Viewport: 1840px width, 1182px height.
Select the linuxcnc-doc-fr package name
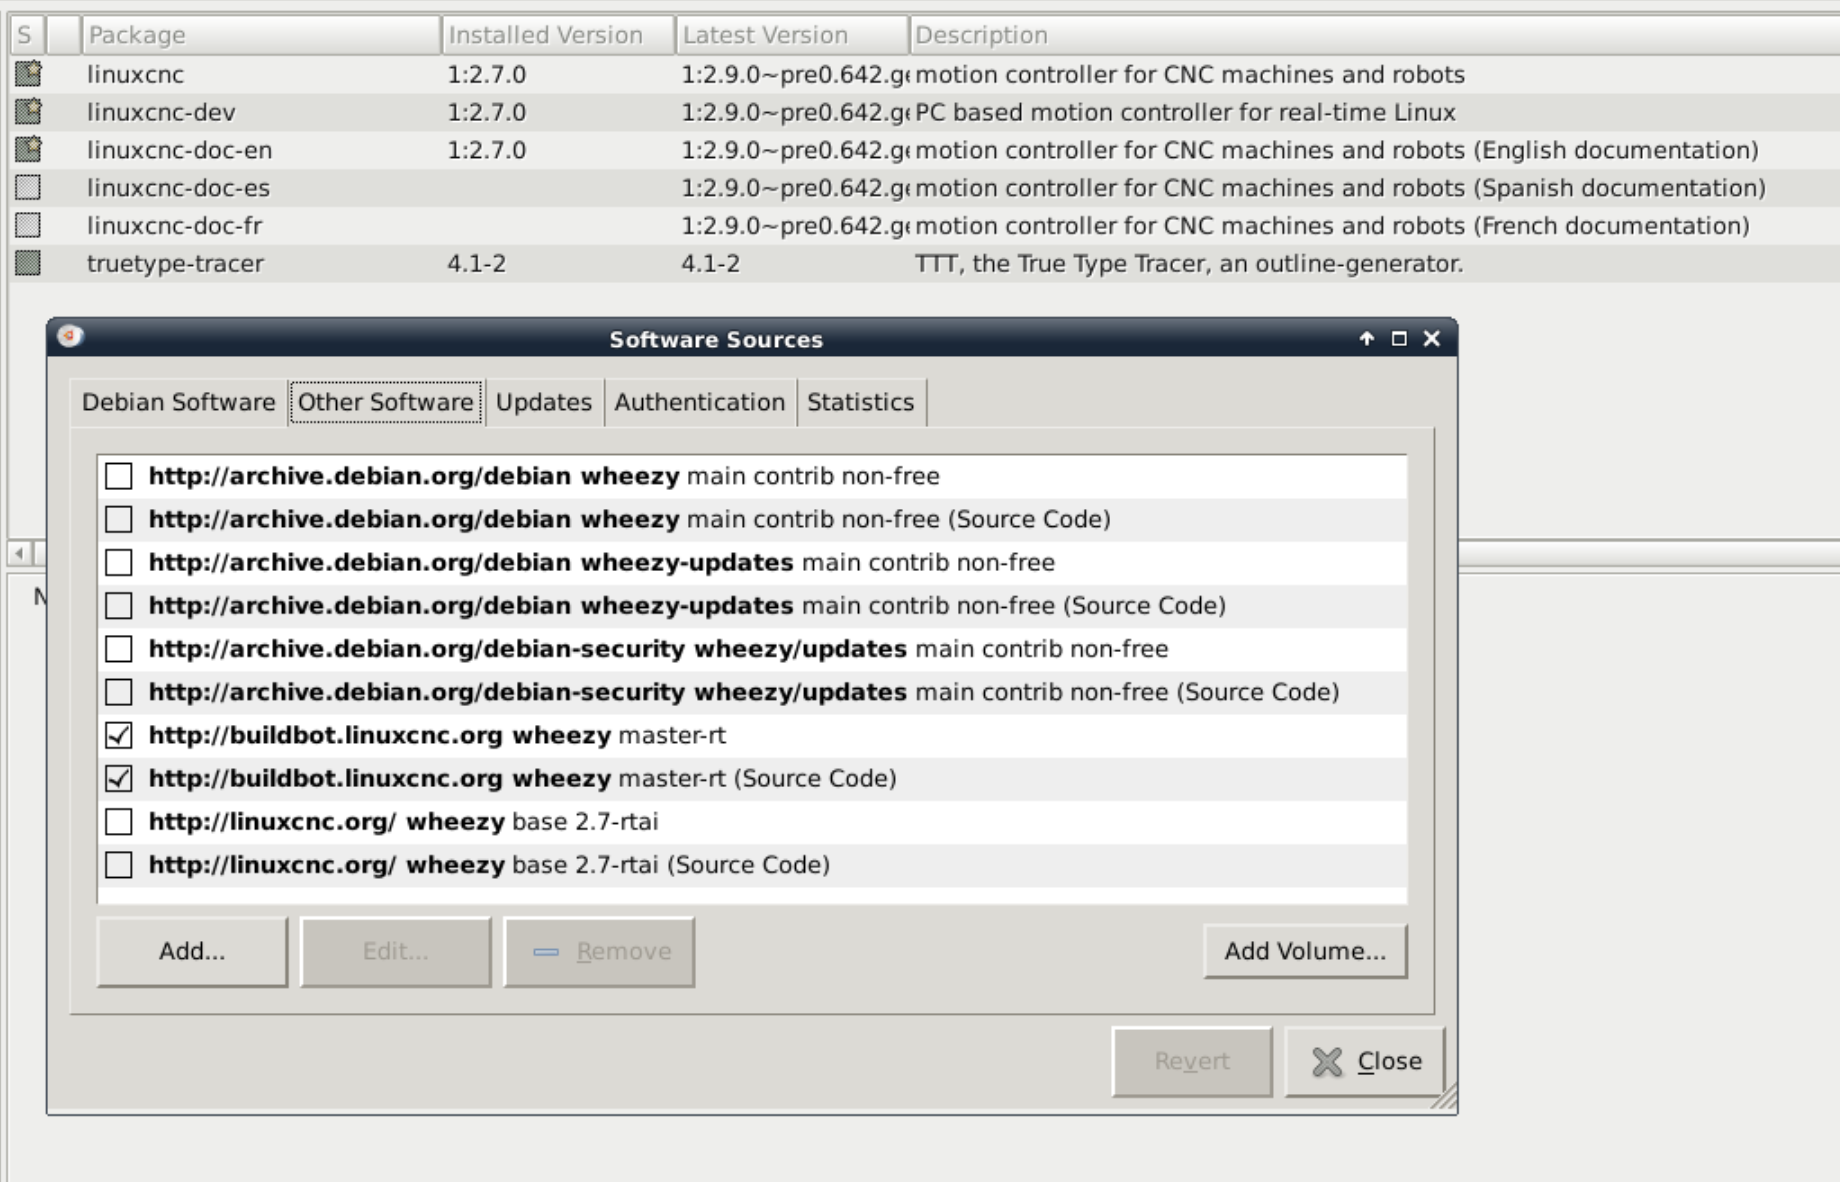[174, 227]
